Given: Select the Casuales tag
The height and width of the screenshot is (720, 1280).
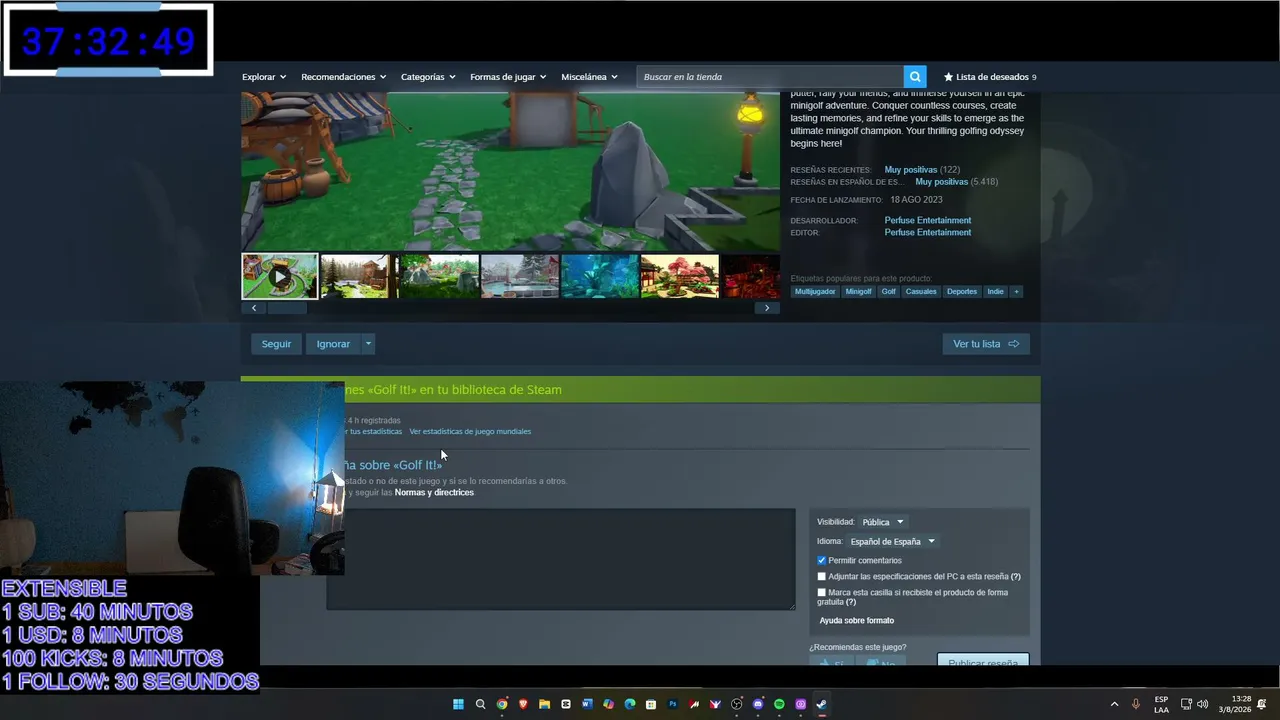Looking at the screenshot, I should [921, 291].
